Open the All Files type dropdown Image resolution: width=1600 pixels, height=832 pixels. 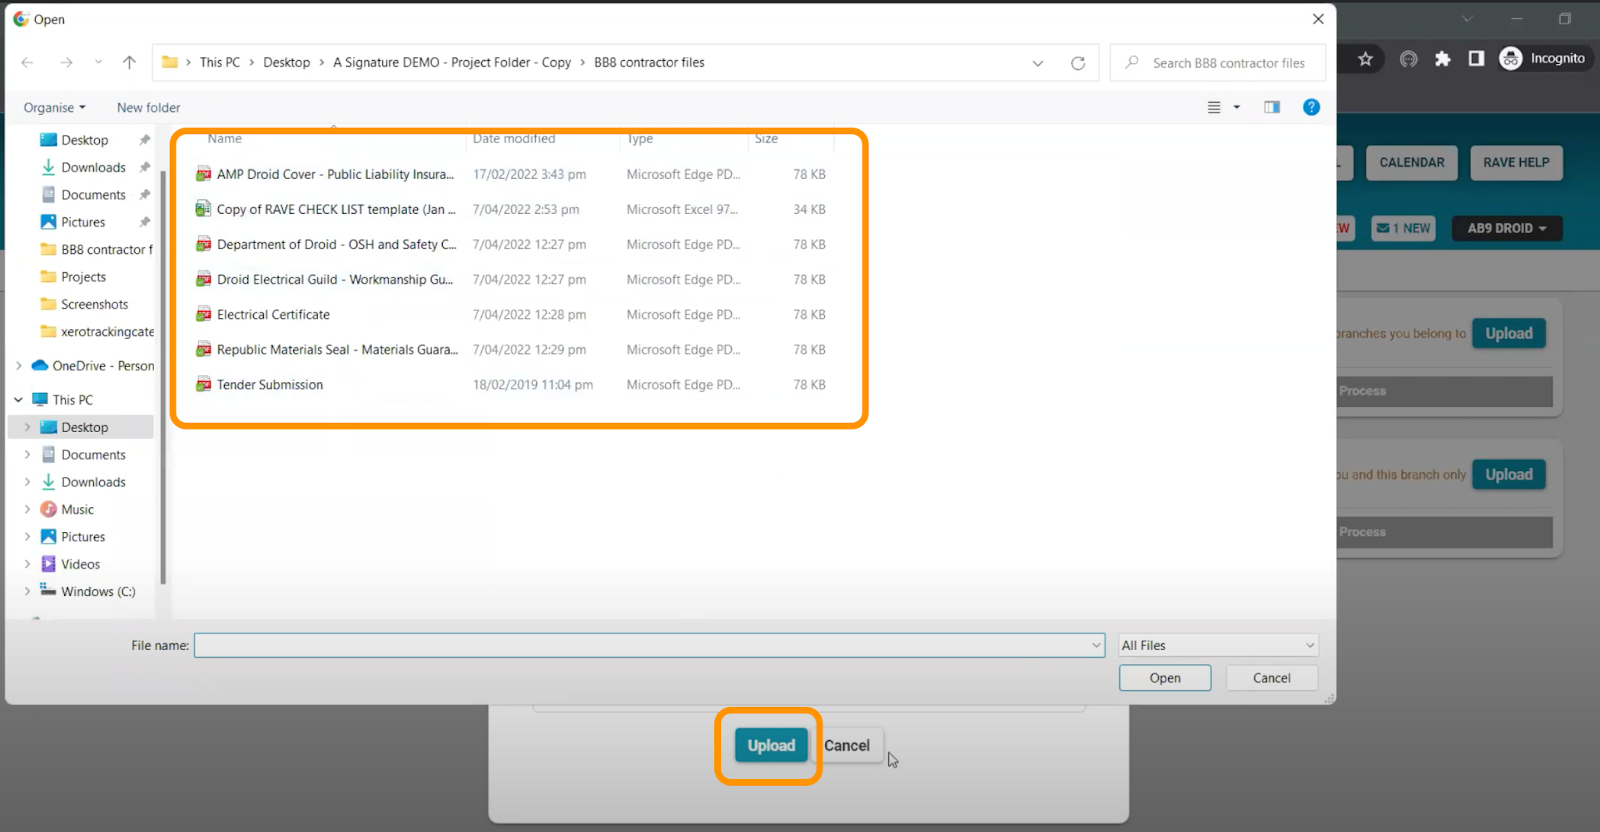click(1218, 646)
